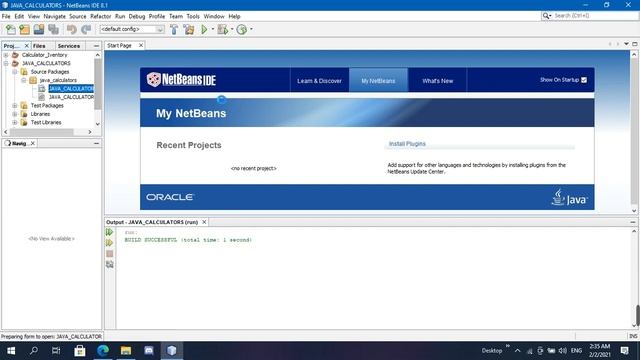Minimize the Navigator panel
The height and width of the screenshot is (360, 640).
pos(96,143)
